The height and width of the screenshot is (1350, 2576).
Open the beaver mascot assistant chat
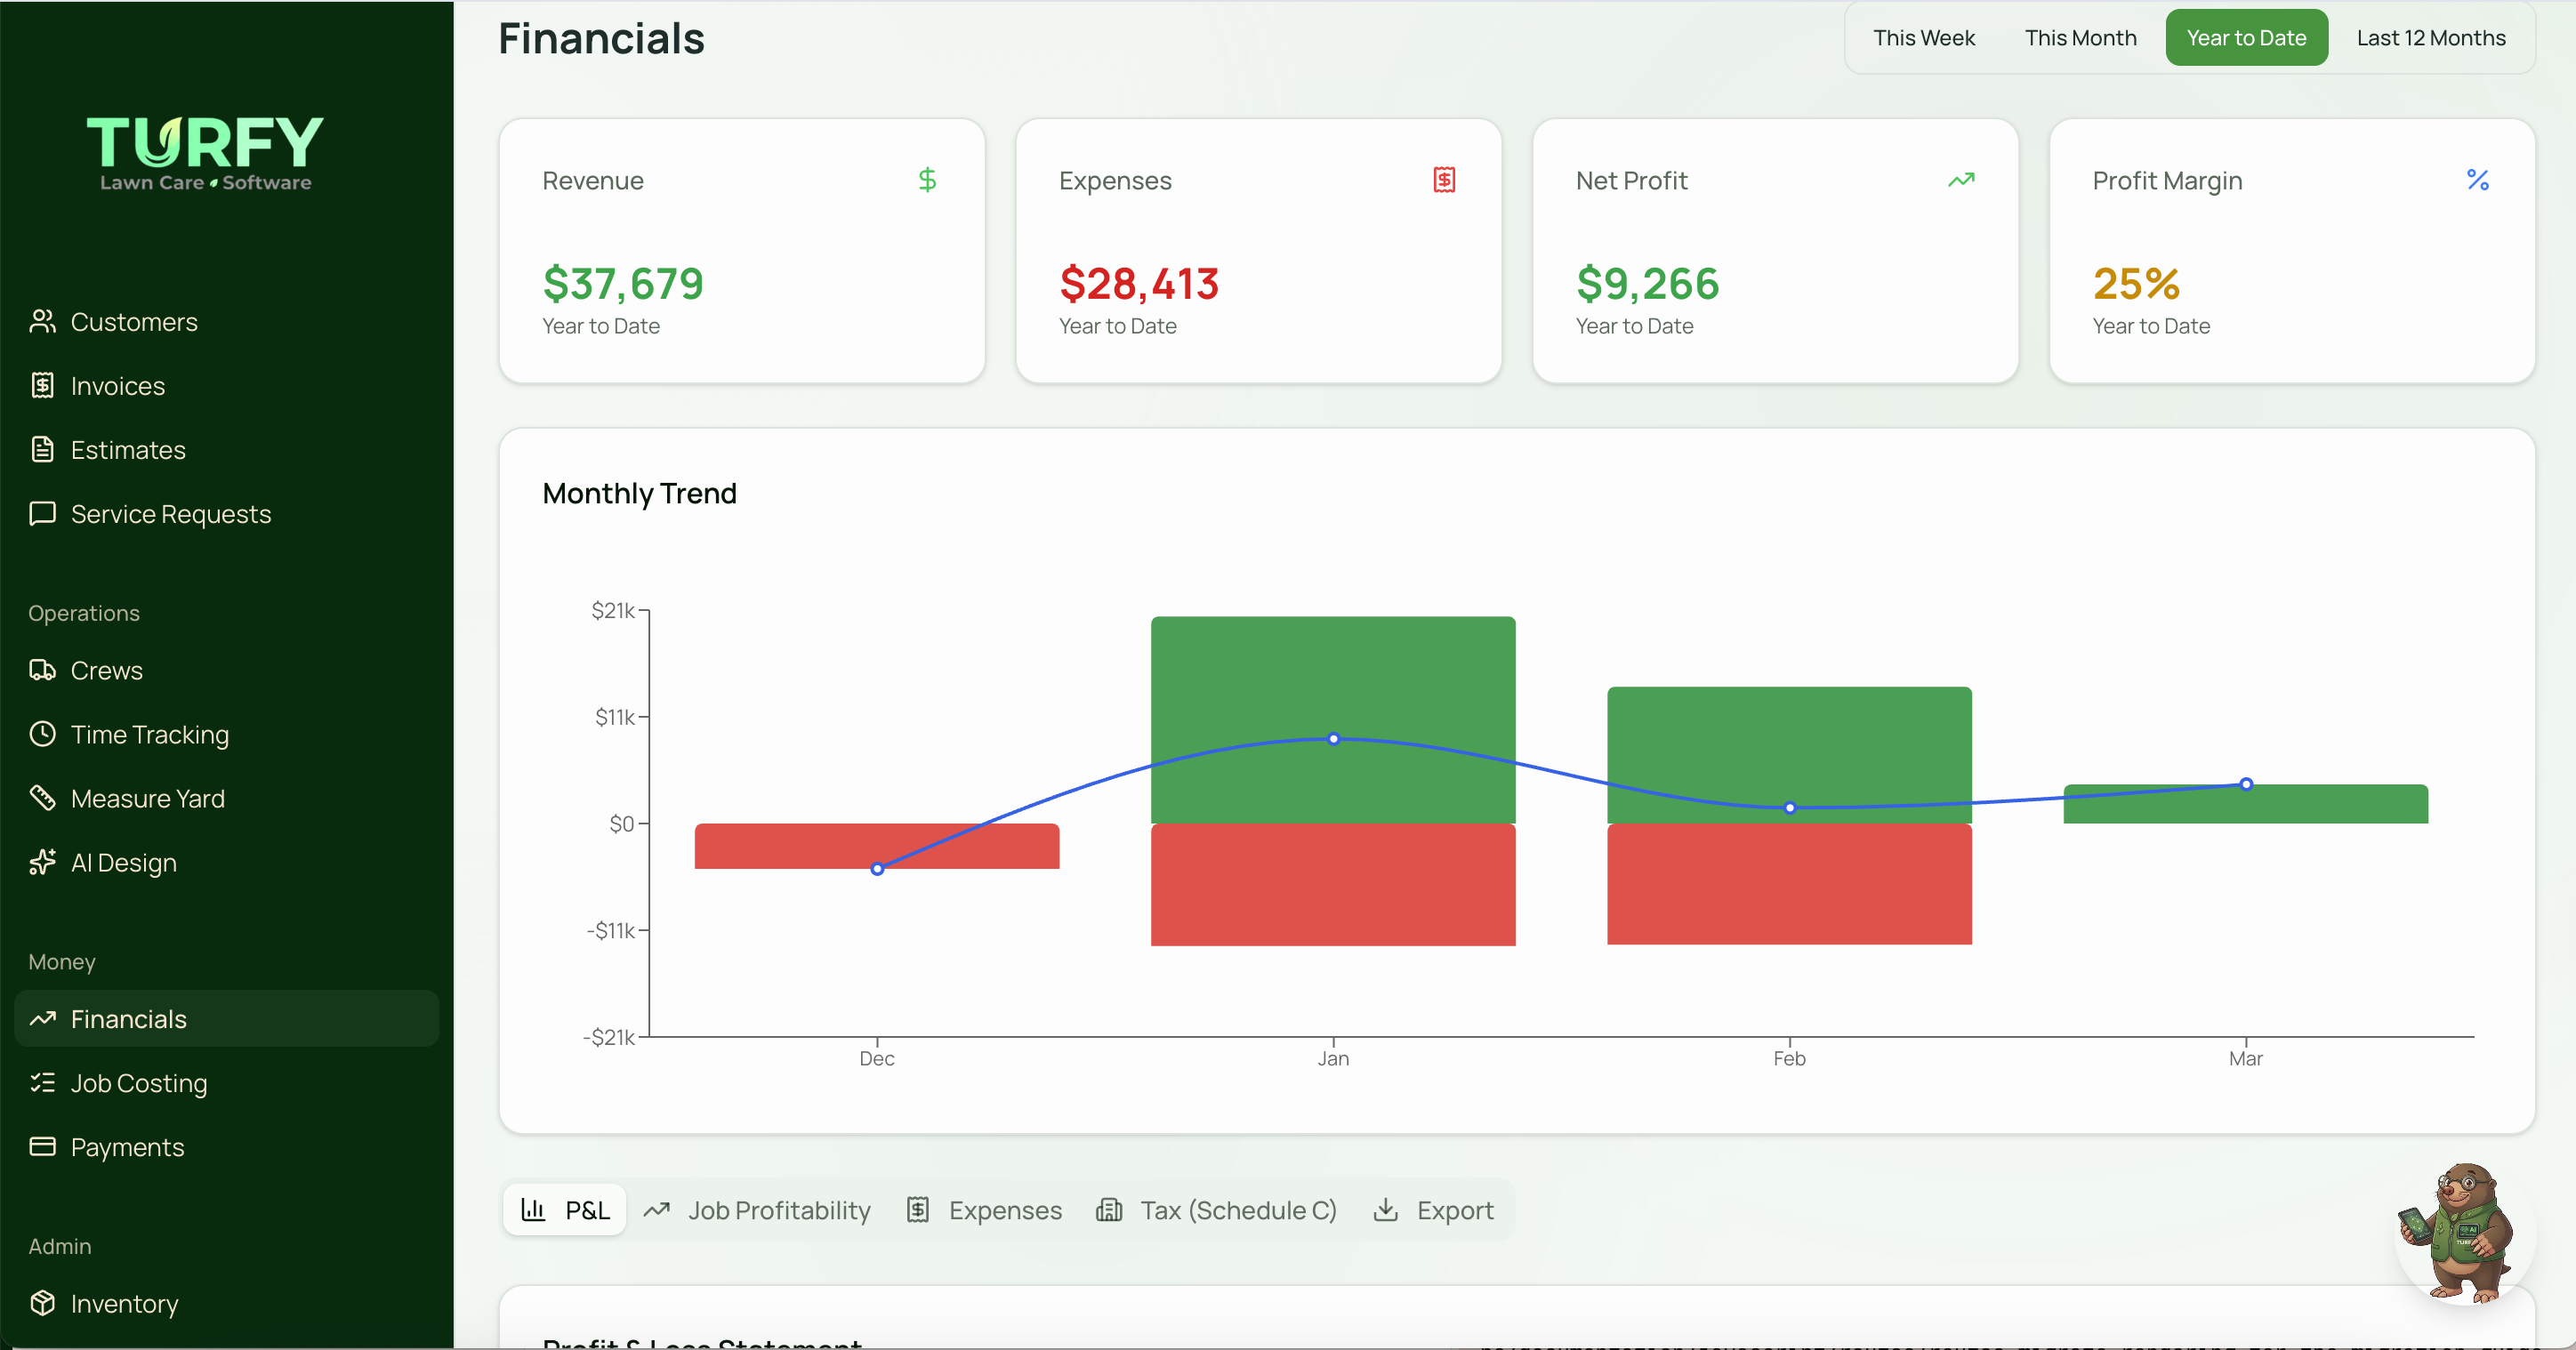tap(2464, 1234)
